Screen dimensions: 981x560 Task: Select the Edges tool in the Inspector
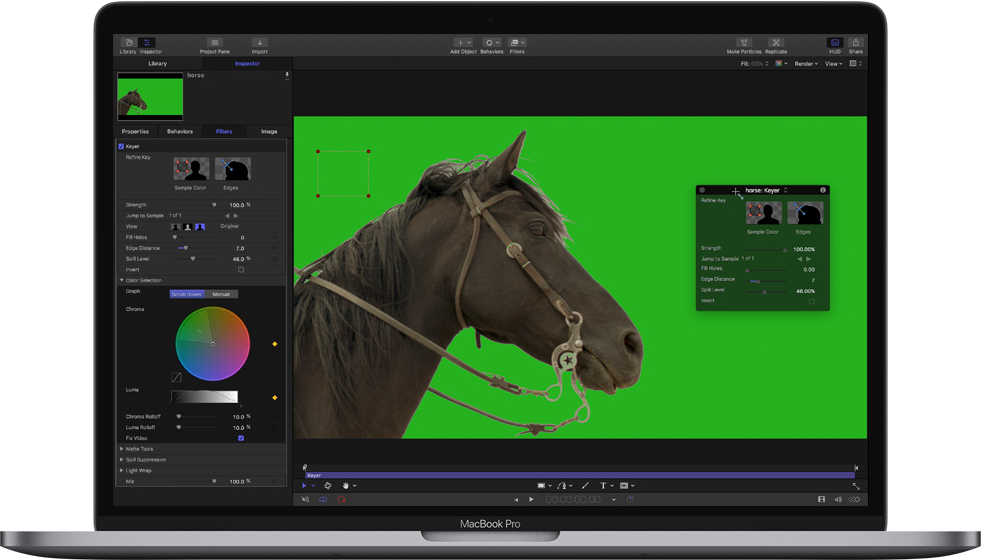tap(231, 169)
